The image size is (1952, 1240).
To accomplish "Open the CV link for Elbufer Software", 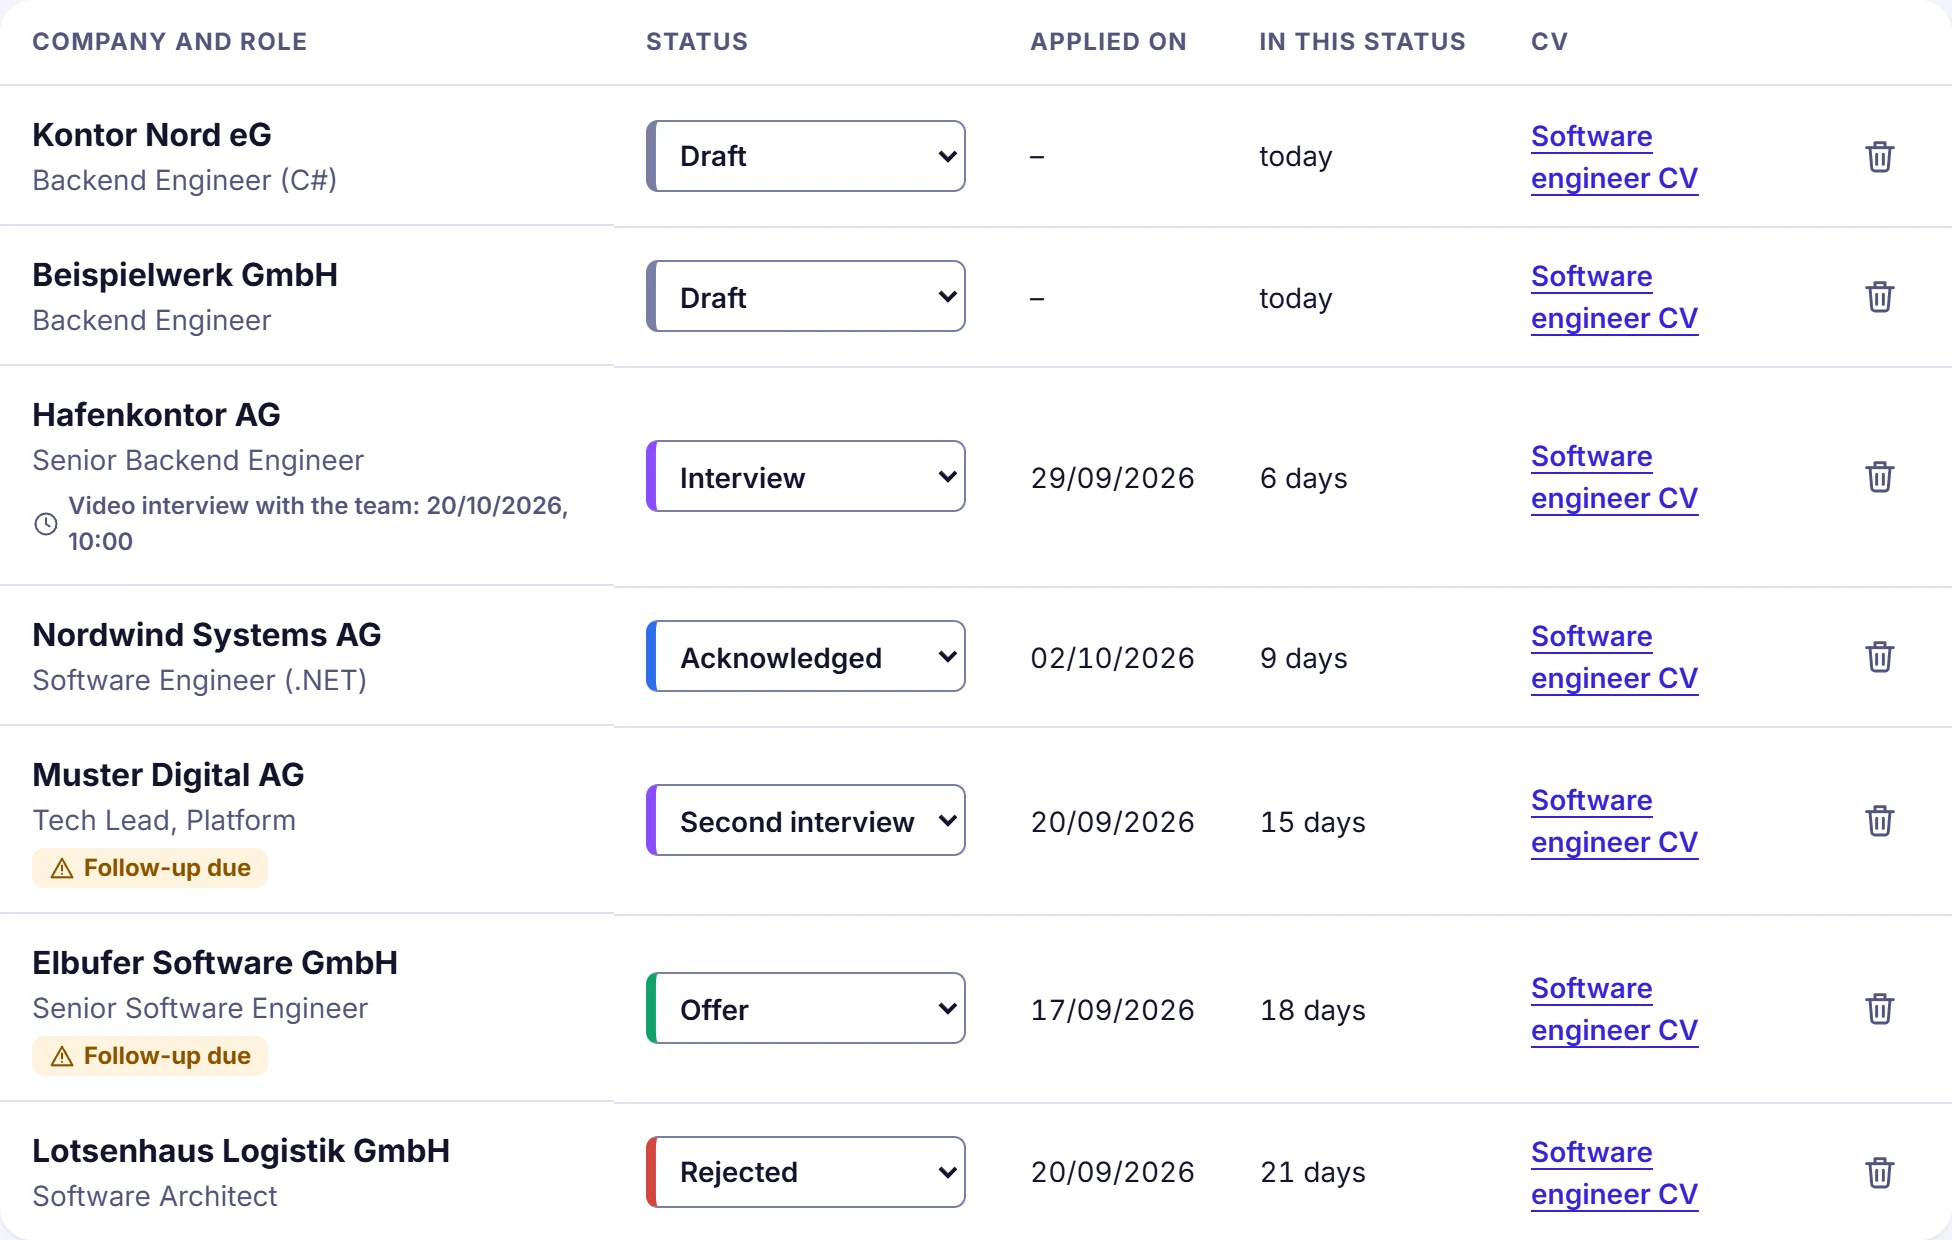I will 1614,1009.
